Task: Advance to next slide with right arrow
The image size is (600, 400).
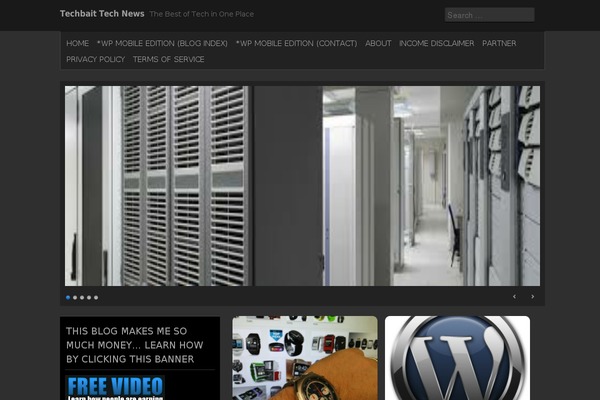Action: (x=533, y=297)
